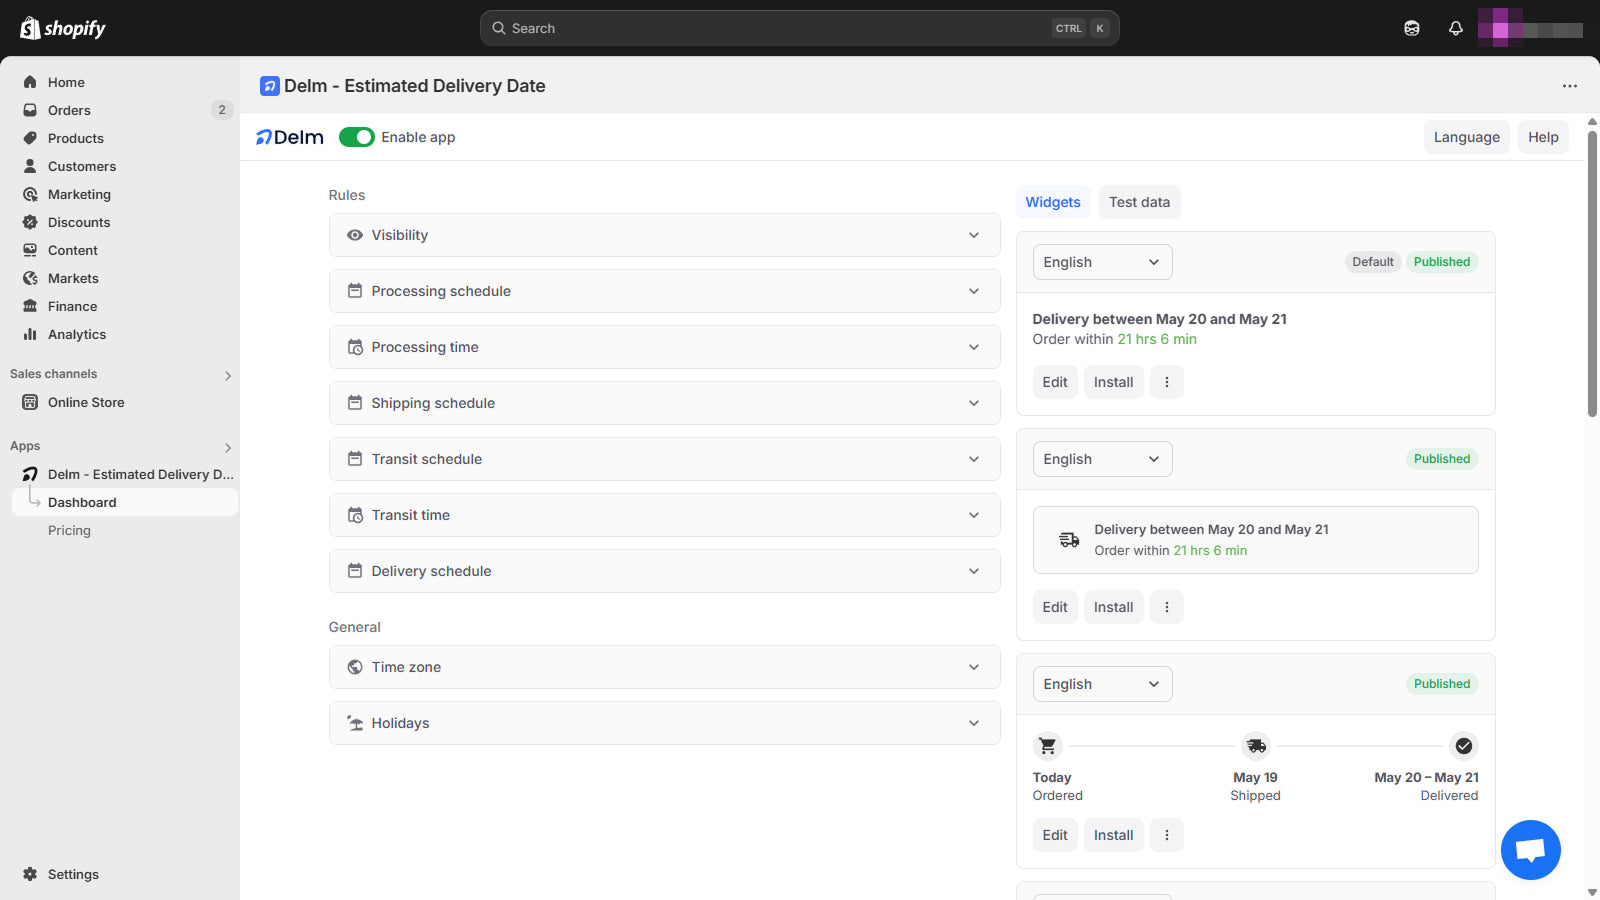Expand the Holidays section
Screen dimensions: 1600x900
(x=664, y=723)
